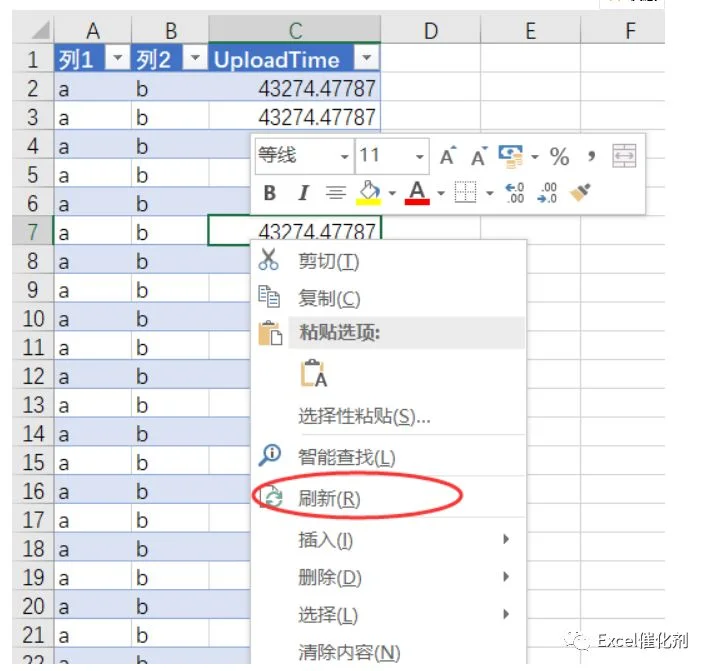Screen dimensions: 711x671
Task: Click the borders icon
Action: click(465, 193)
